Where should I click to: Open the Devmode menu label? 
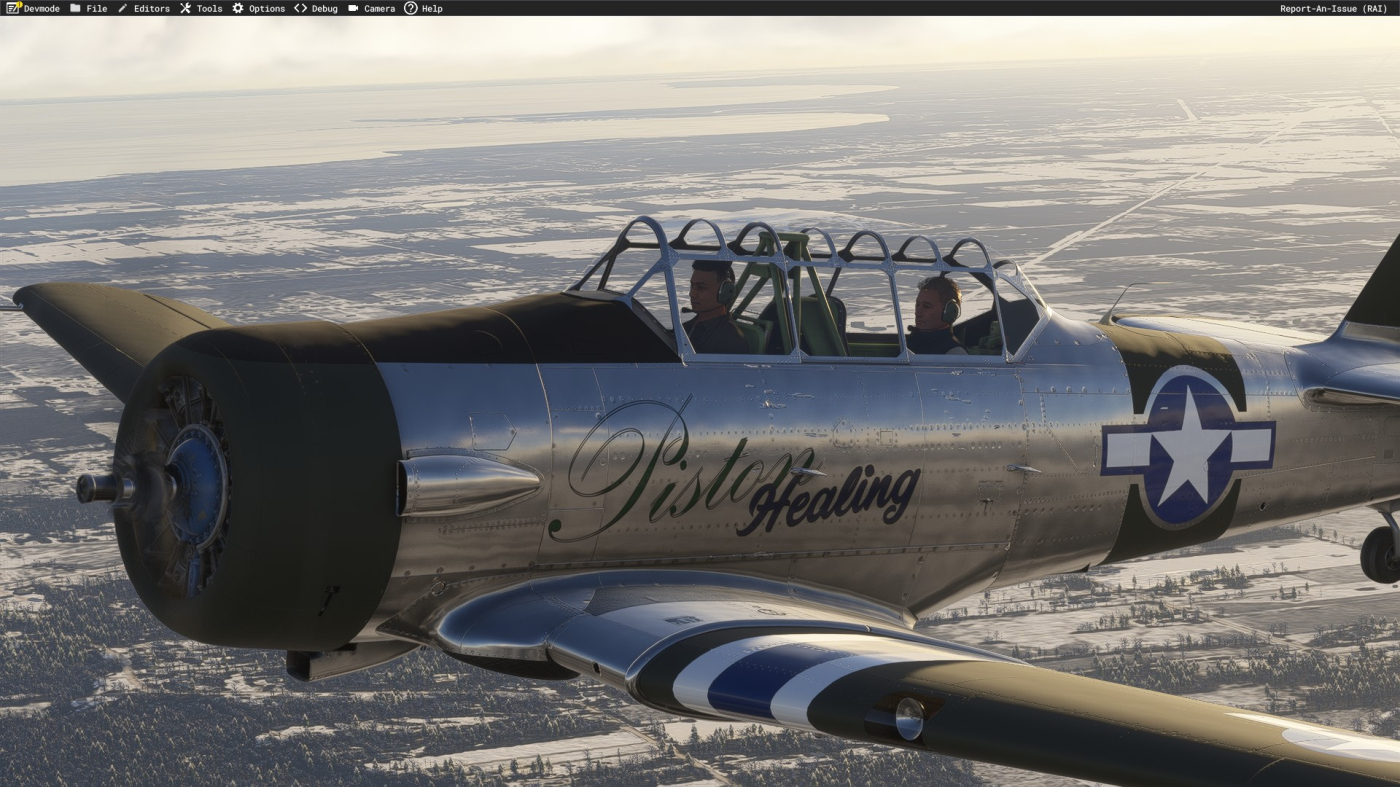(x=42, y=9)
